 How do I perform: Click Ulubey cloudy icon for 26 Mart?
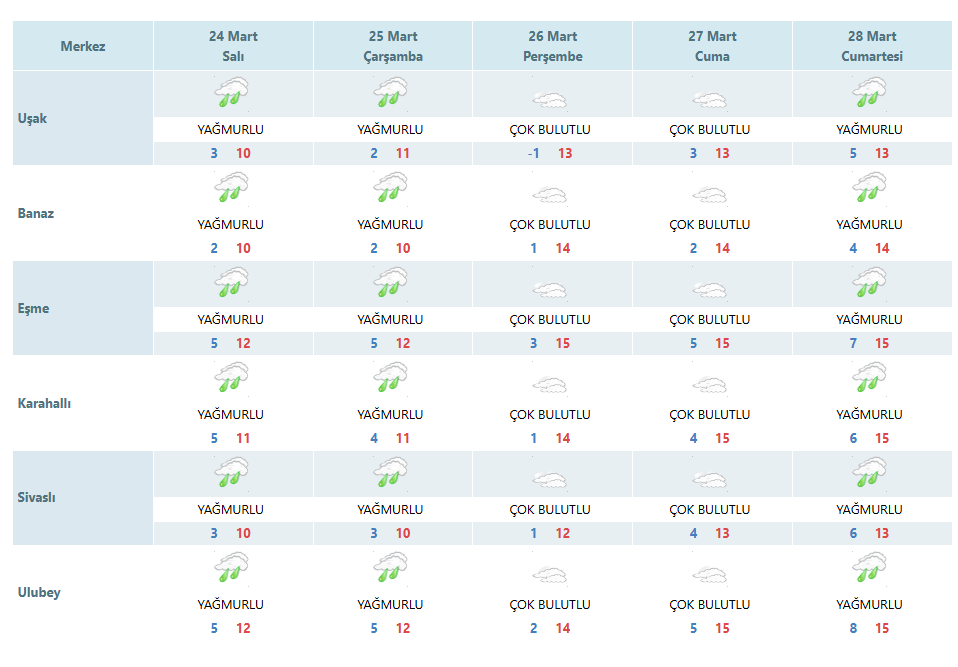click(x=550, y=575)
